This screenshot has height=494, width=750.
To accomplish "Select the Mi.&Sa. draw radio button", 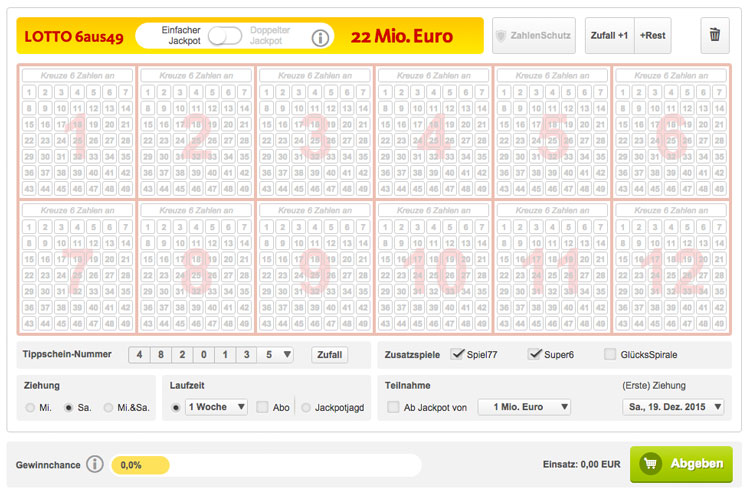I will pyautogui.click(x=109, y=407).
